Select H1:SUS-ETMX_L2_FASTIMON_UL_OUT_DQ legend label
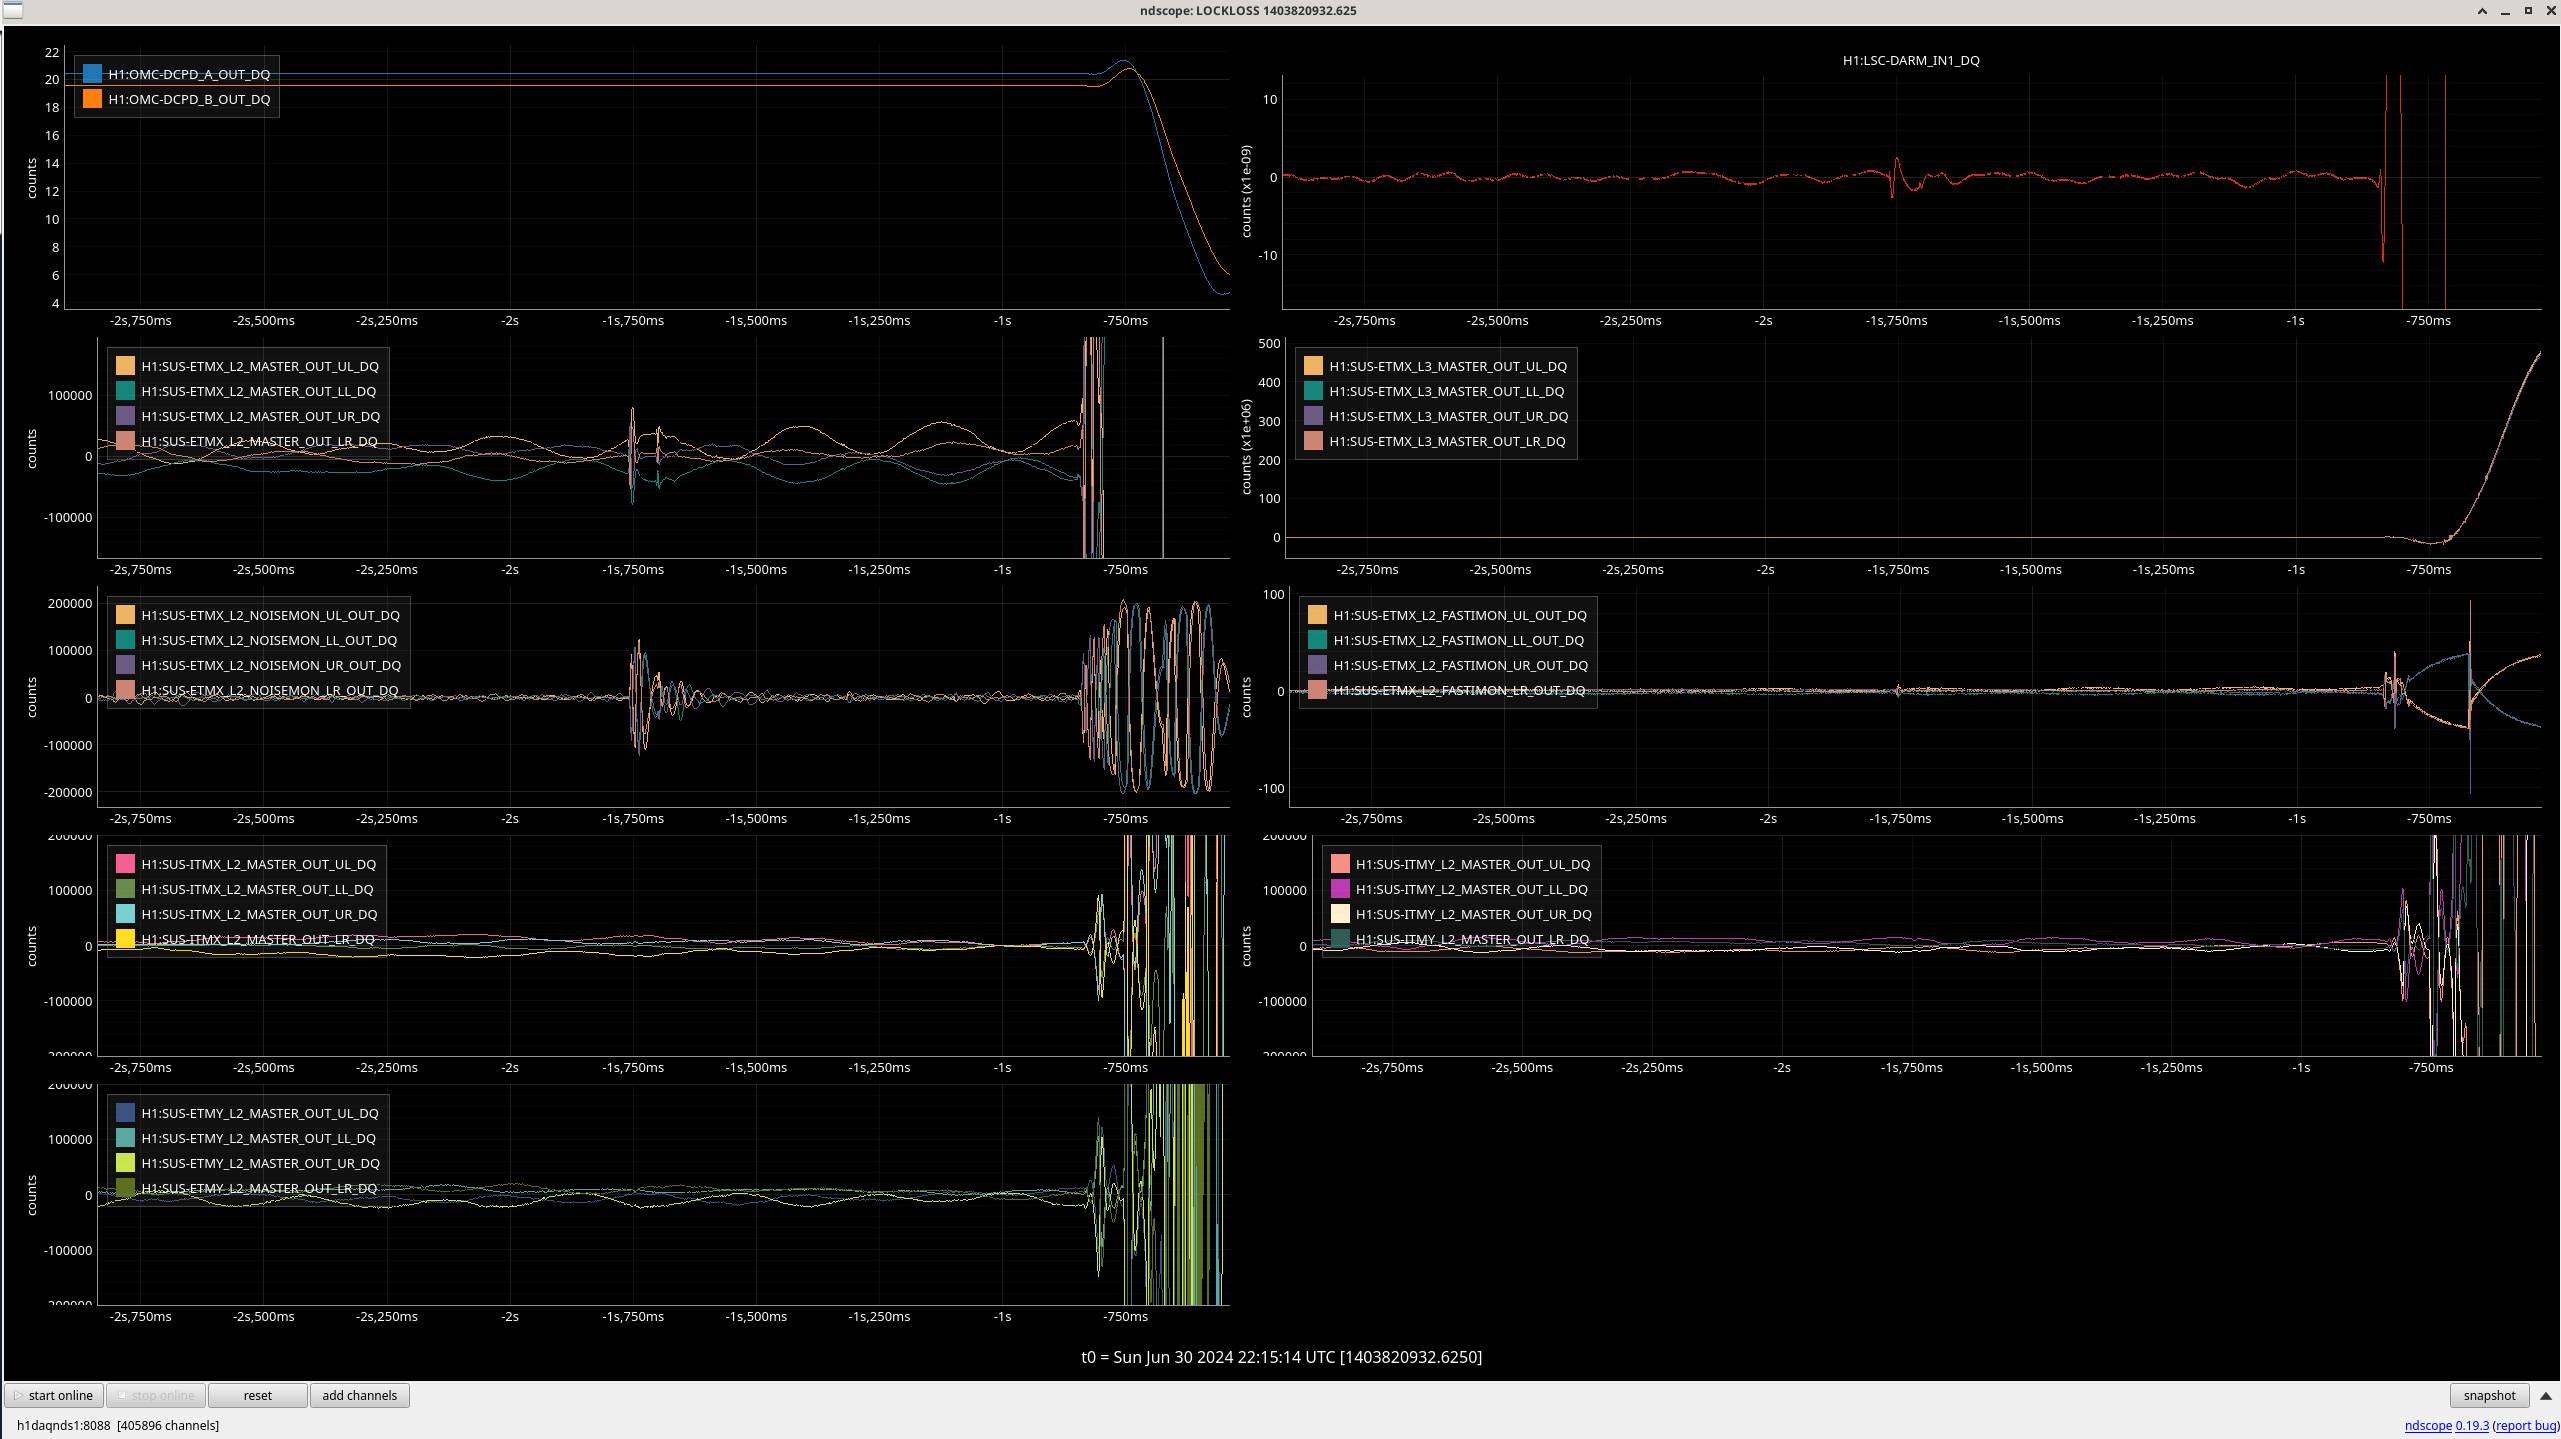Viewport: 2561px width, 1439px height. pos(1460,615)
